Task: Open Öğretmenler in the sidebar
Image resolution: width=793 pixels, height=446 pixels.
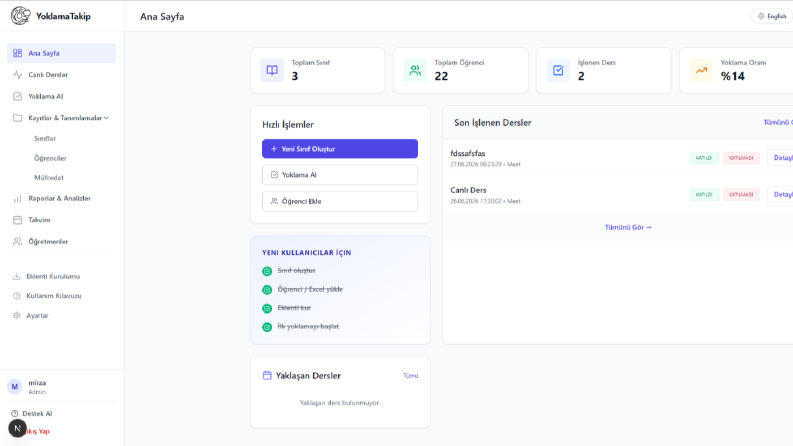Action: 61,242
